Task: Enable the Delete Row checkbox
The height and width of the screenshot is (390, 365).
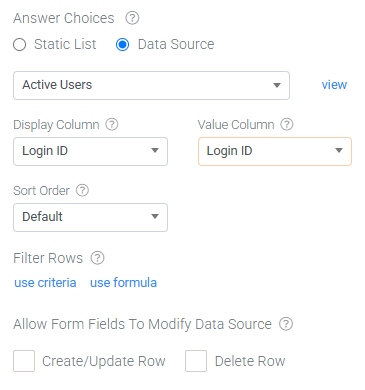Action: (196, 361)
